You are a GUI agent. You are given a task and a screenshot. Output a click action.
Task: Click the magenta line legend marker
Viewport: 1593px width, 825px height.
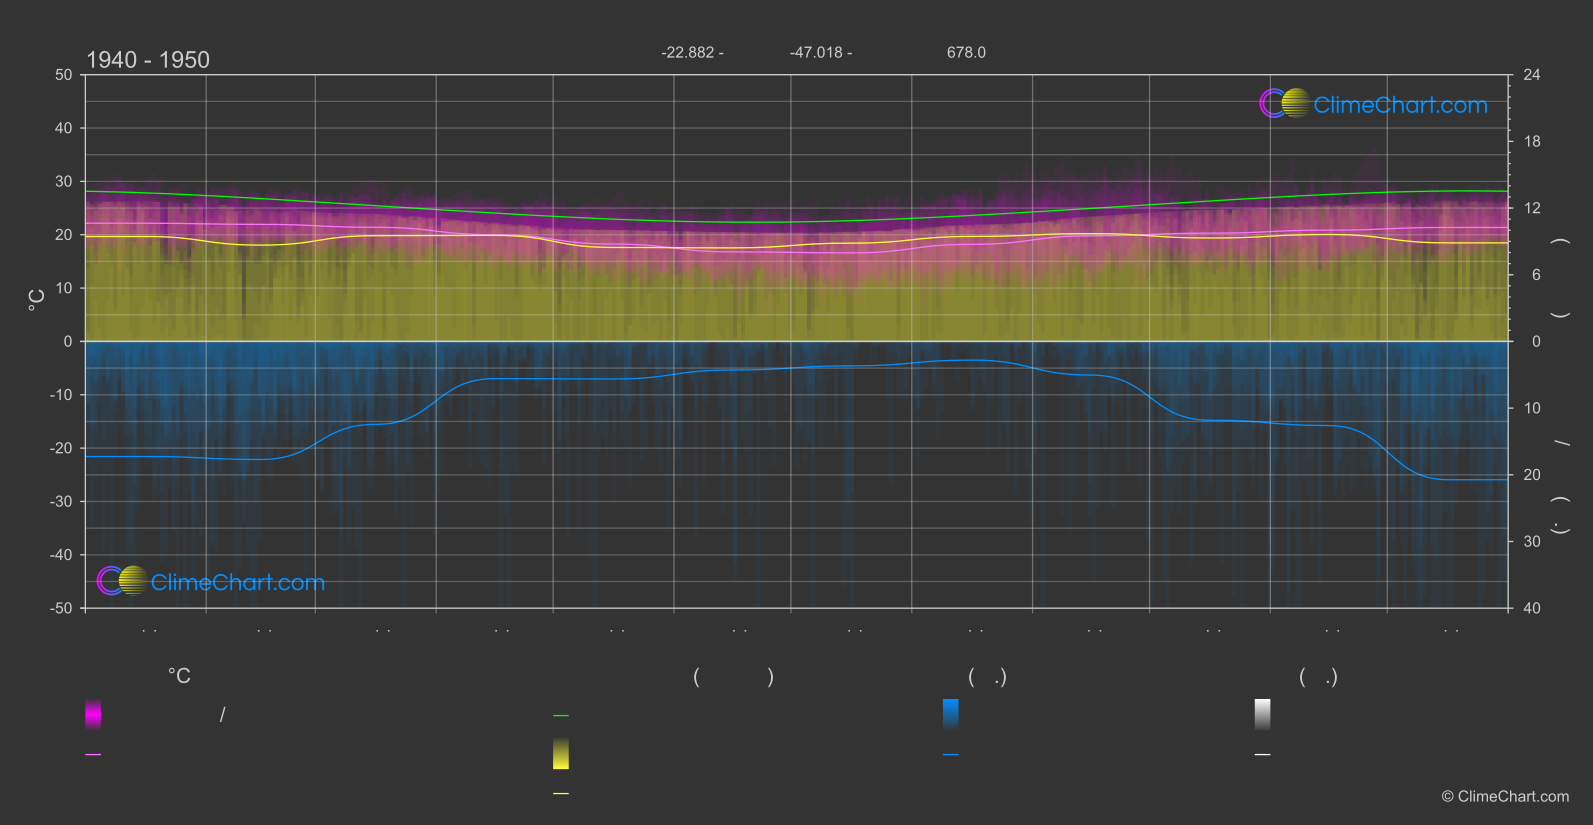click(x=93, y=755)
